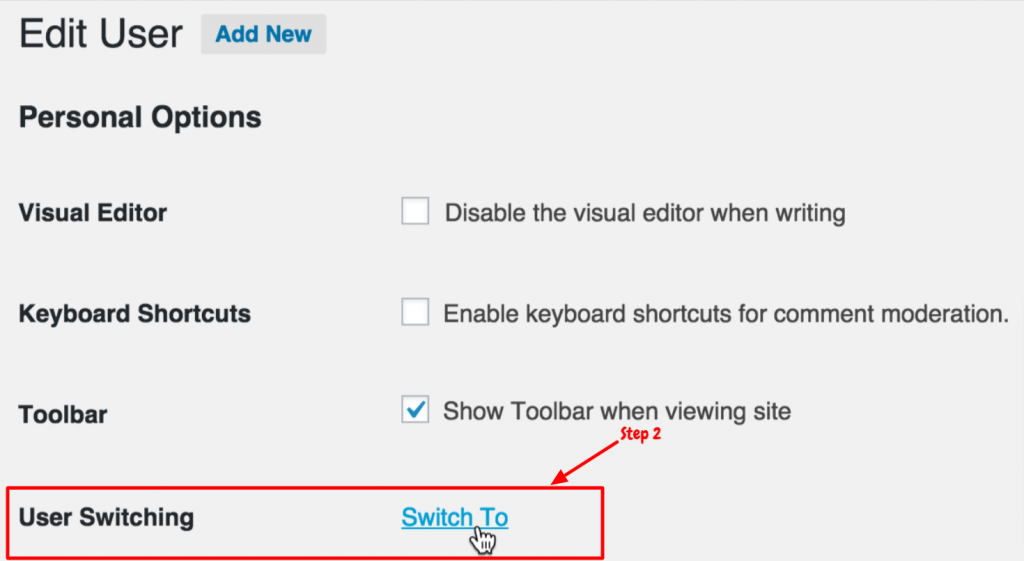Click the red Step 2 annotation text

point(640,434)
